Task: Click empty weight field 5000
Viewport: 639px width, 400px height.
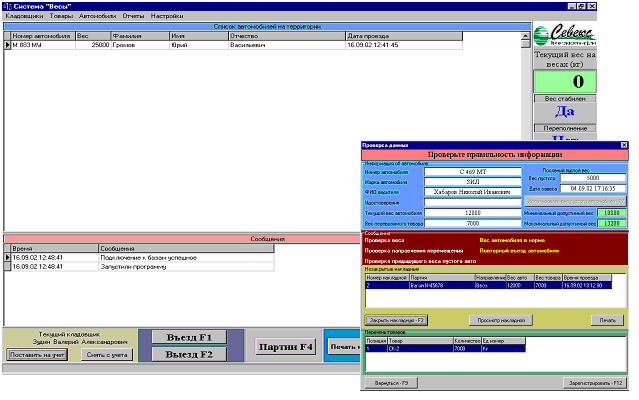Action: point(593,178)
